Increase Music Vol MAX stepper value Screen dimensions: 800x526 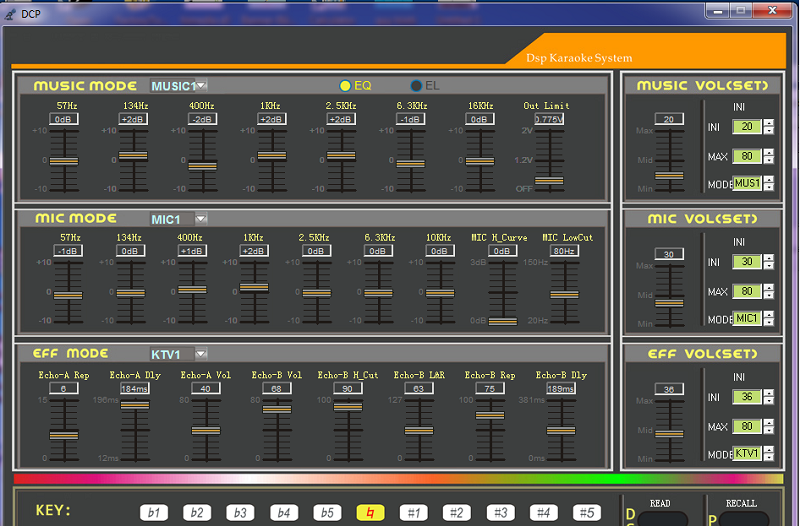tap(769, 153)
